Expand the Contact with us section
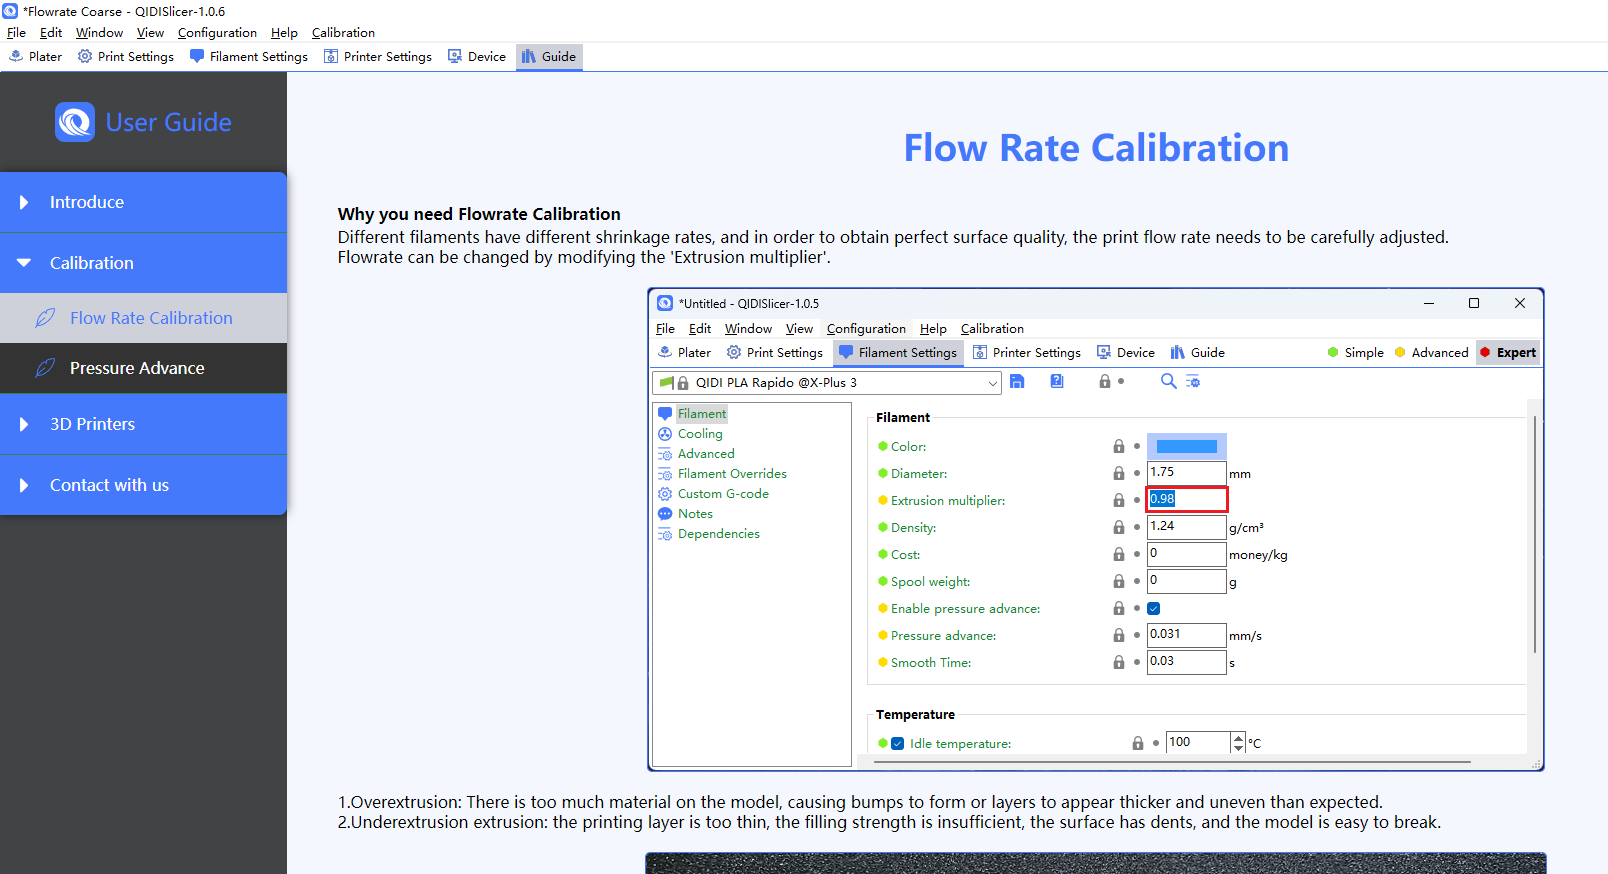 point(109,485)
